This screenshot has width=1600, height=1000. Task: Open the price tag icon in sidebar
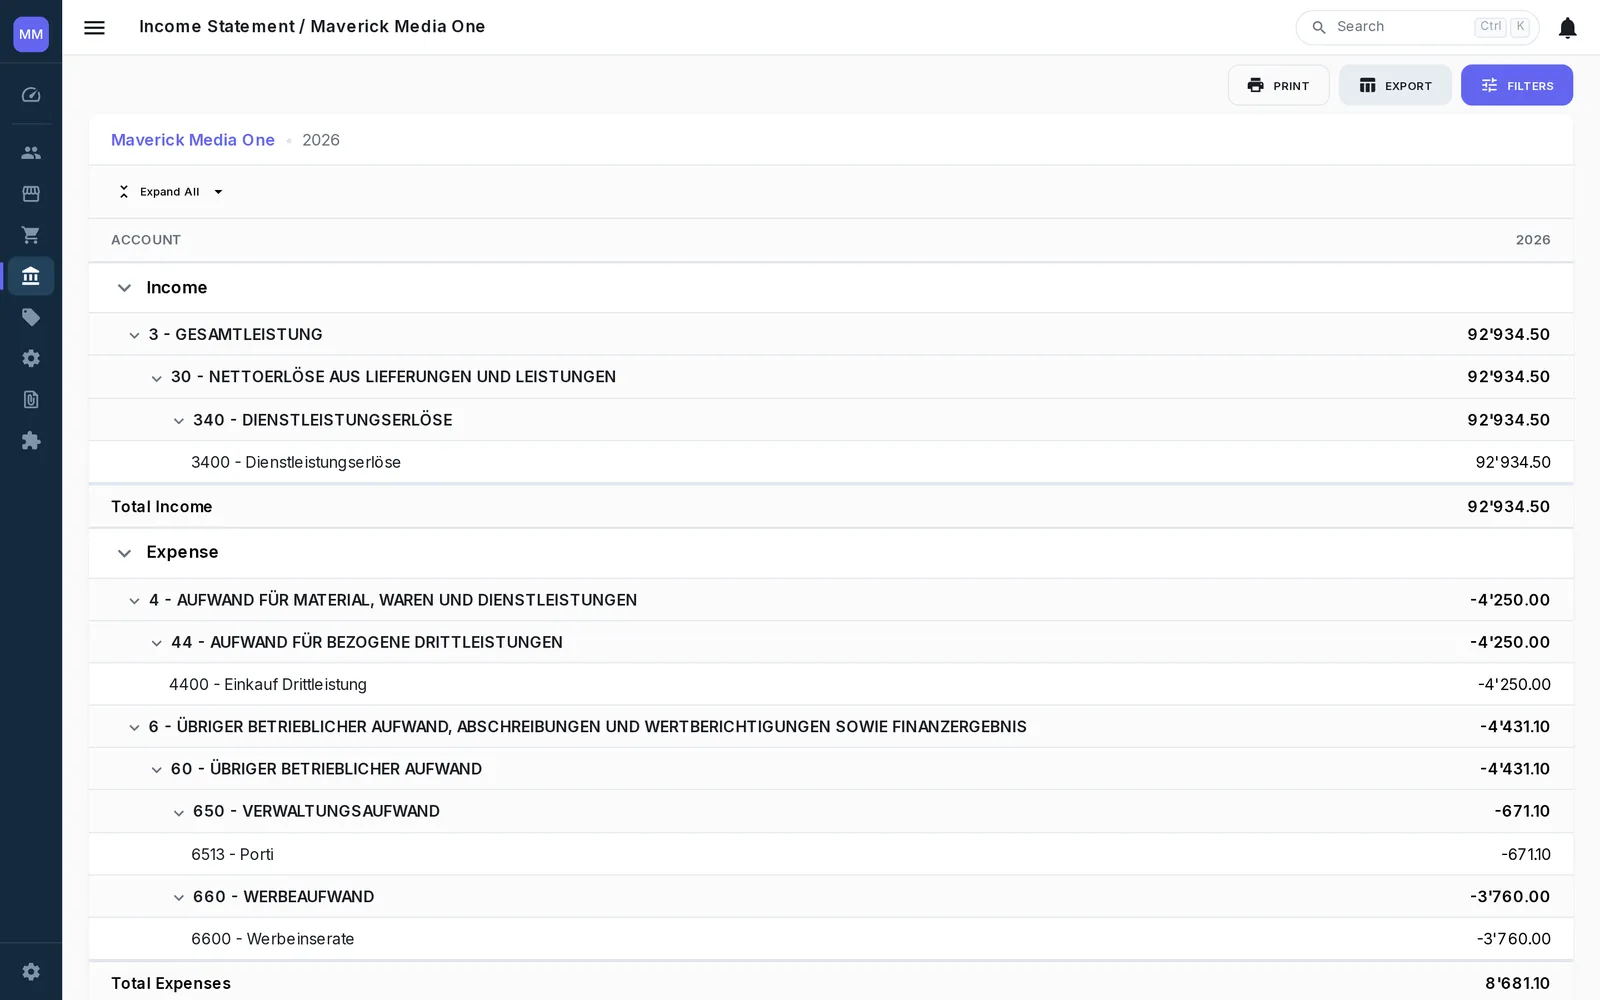31,317
